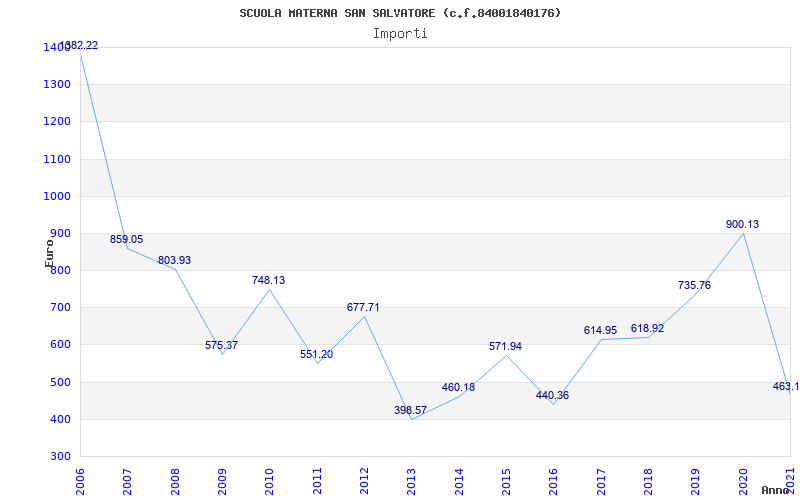
Task: Select data label 748.13
Action: click(x=268, y=280)
